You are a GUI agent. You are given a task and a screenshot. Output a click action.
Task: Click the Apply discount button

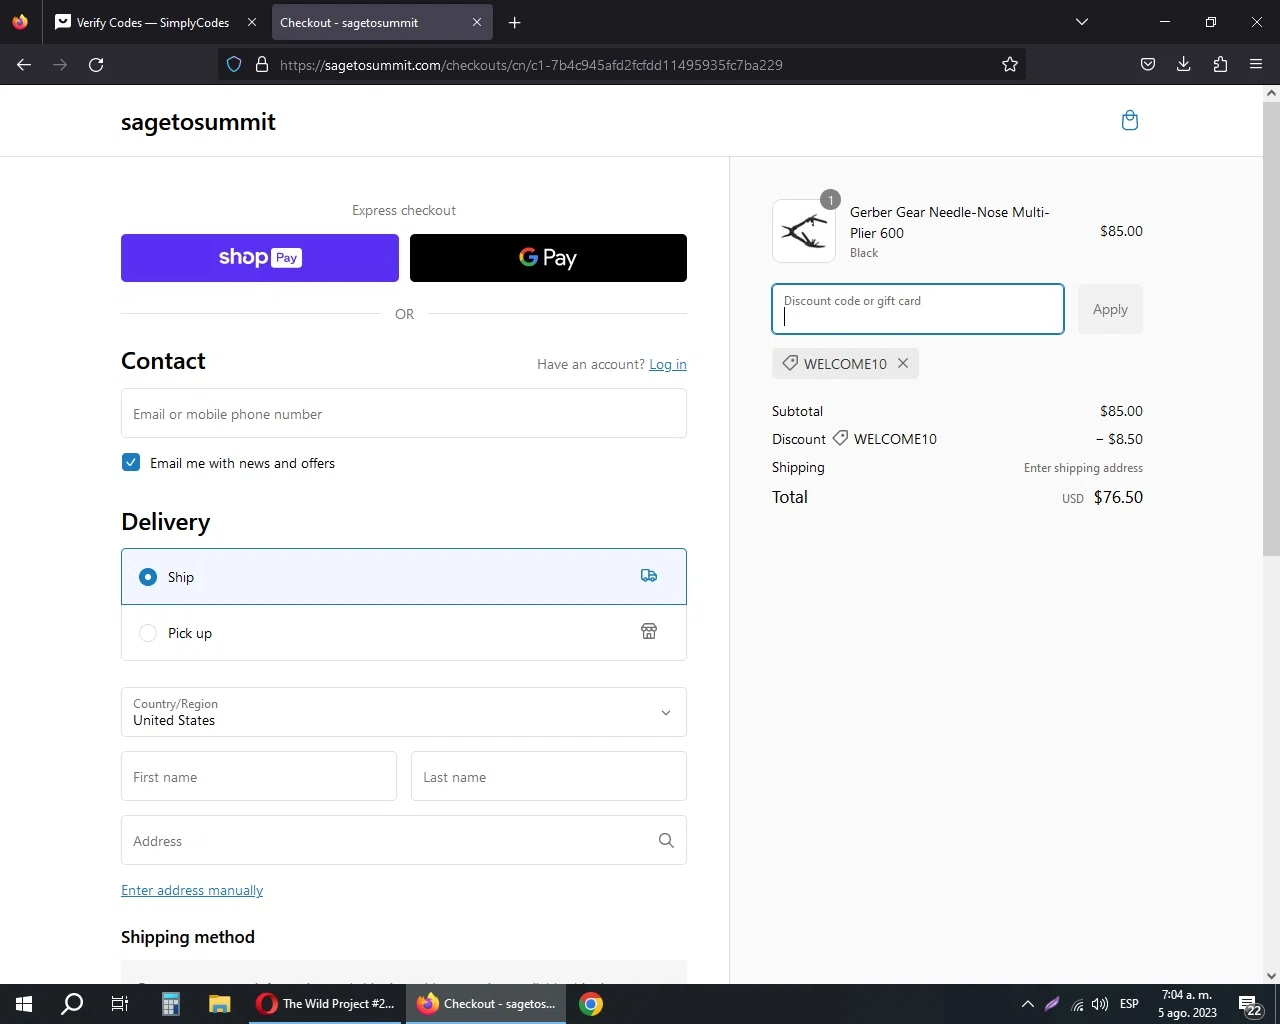point(1110,309)
